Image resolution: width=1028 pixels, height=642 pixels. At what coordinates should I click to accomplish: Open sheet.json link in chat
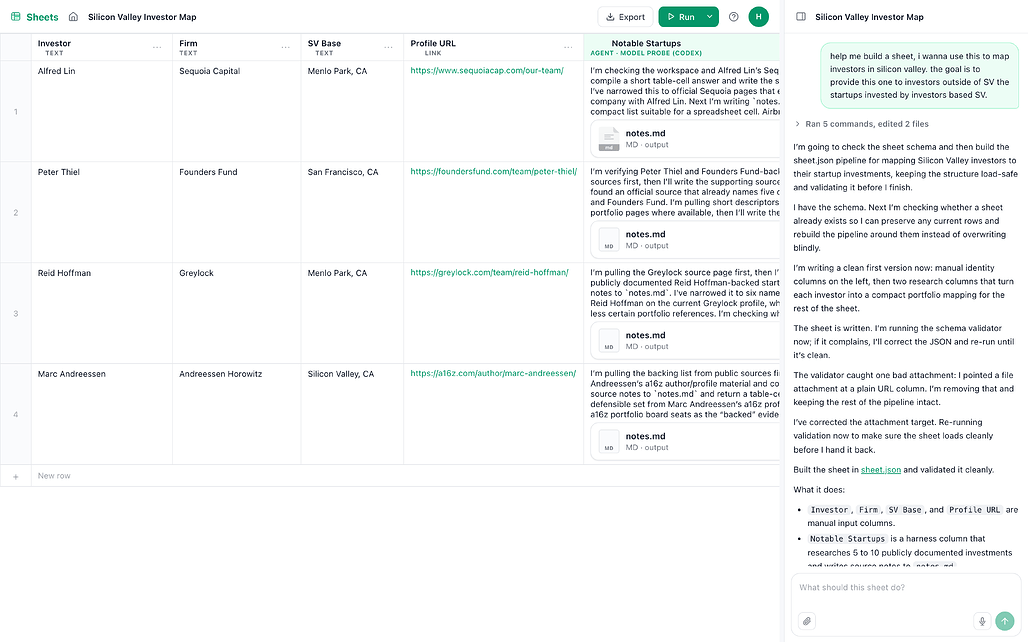click(x=880, y=470)
